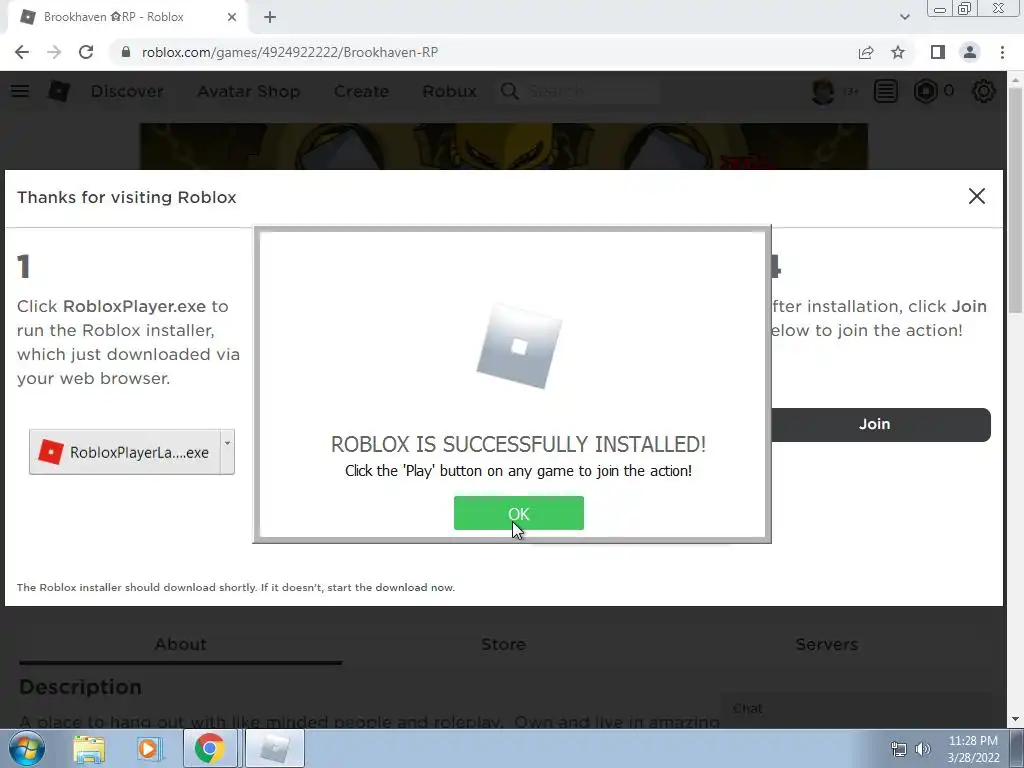Open the Create page

[361, 91]
